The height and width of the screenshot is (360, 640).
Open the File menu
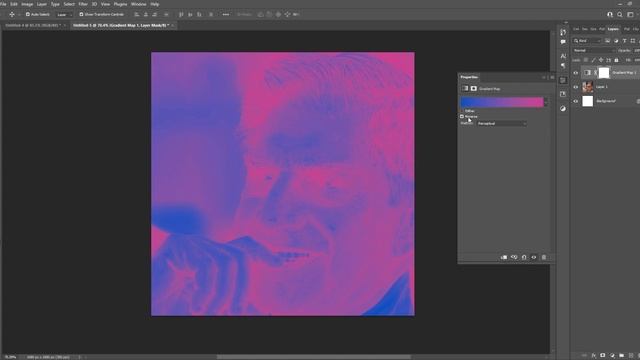[x=3, y=4]
